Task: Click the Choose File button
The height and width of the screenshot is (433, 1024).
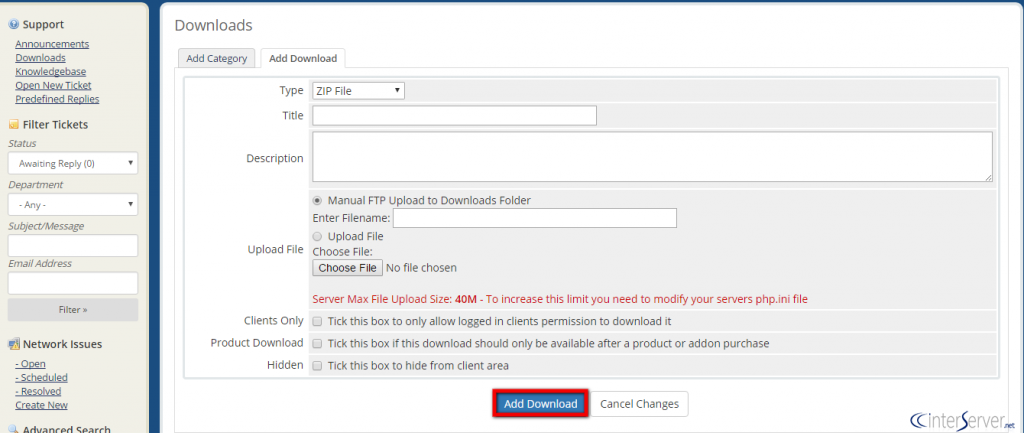Action: (348, 268)
